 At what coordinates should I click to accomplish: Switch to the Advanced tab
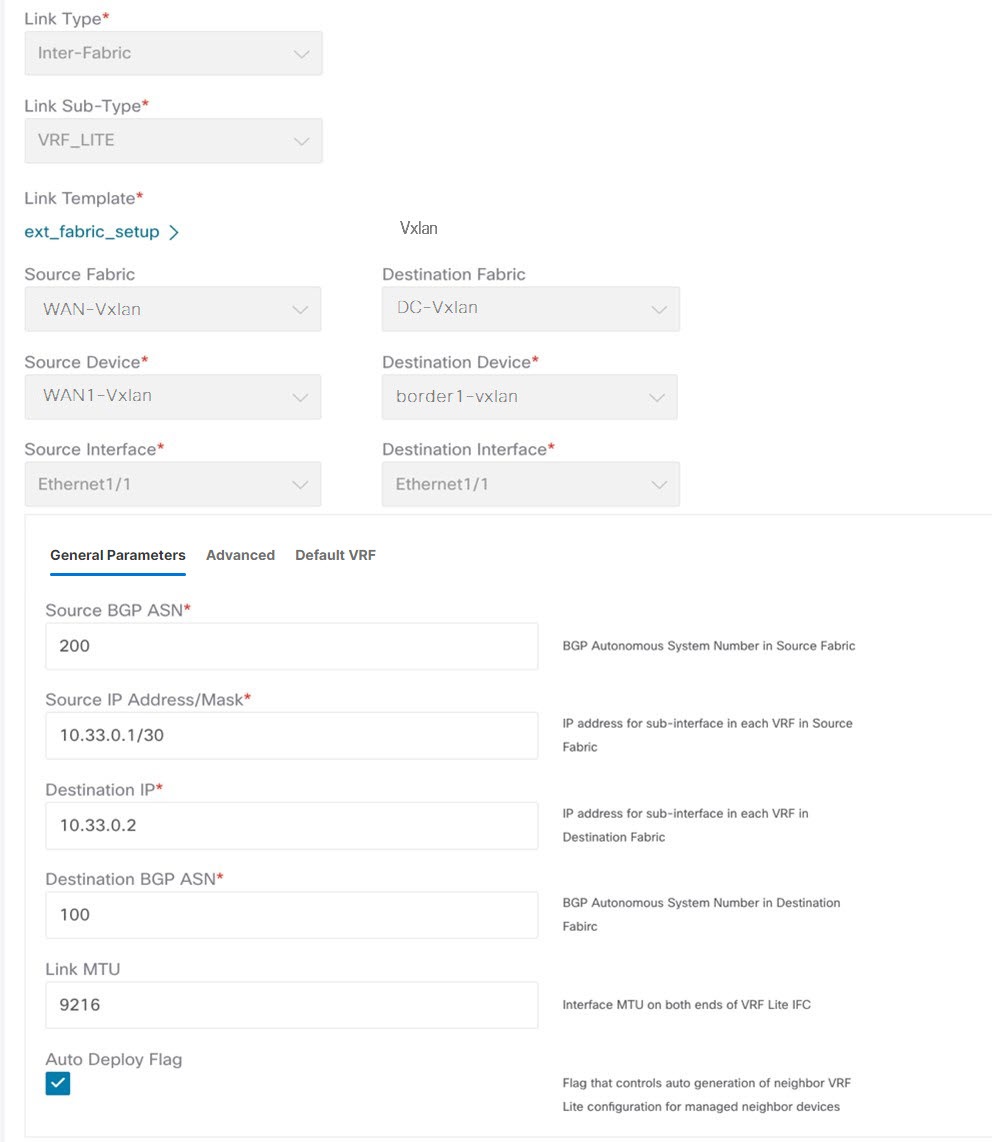pos(240,555)
